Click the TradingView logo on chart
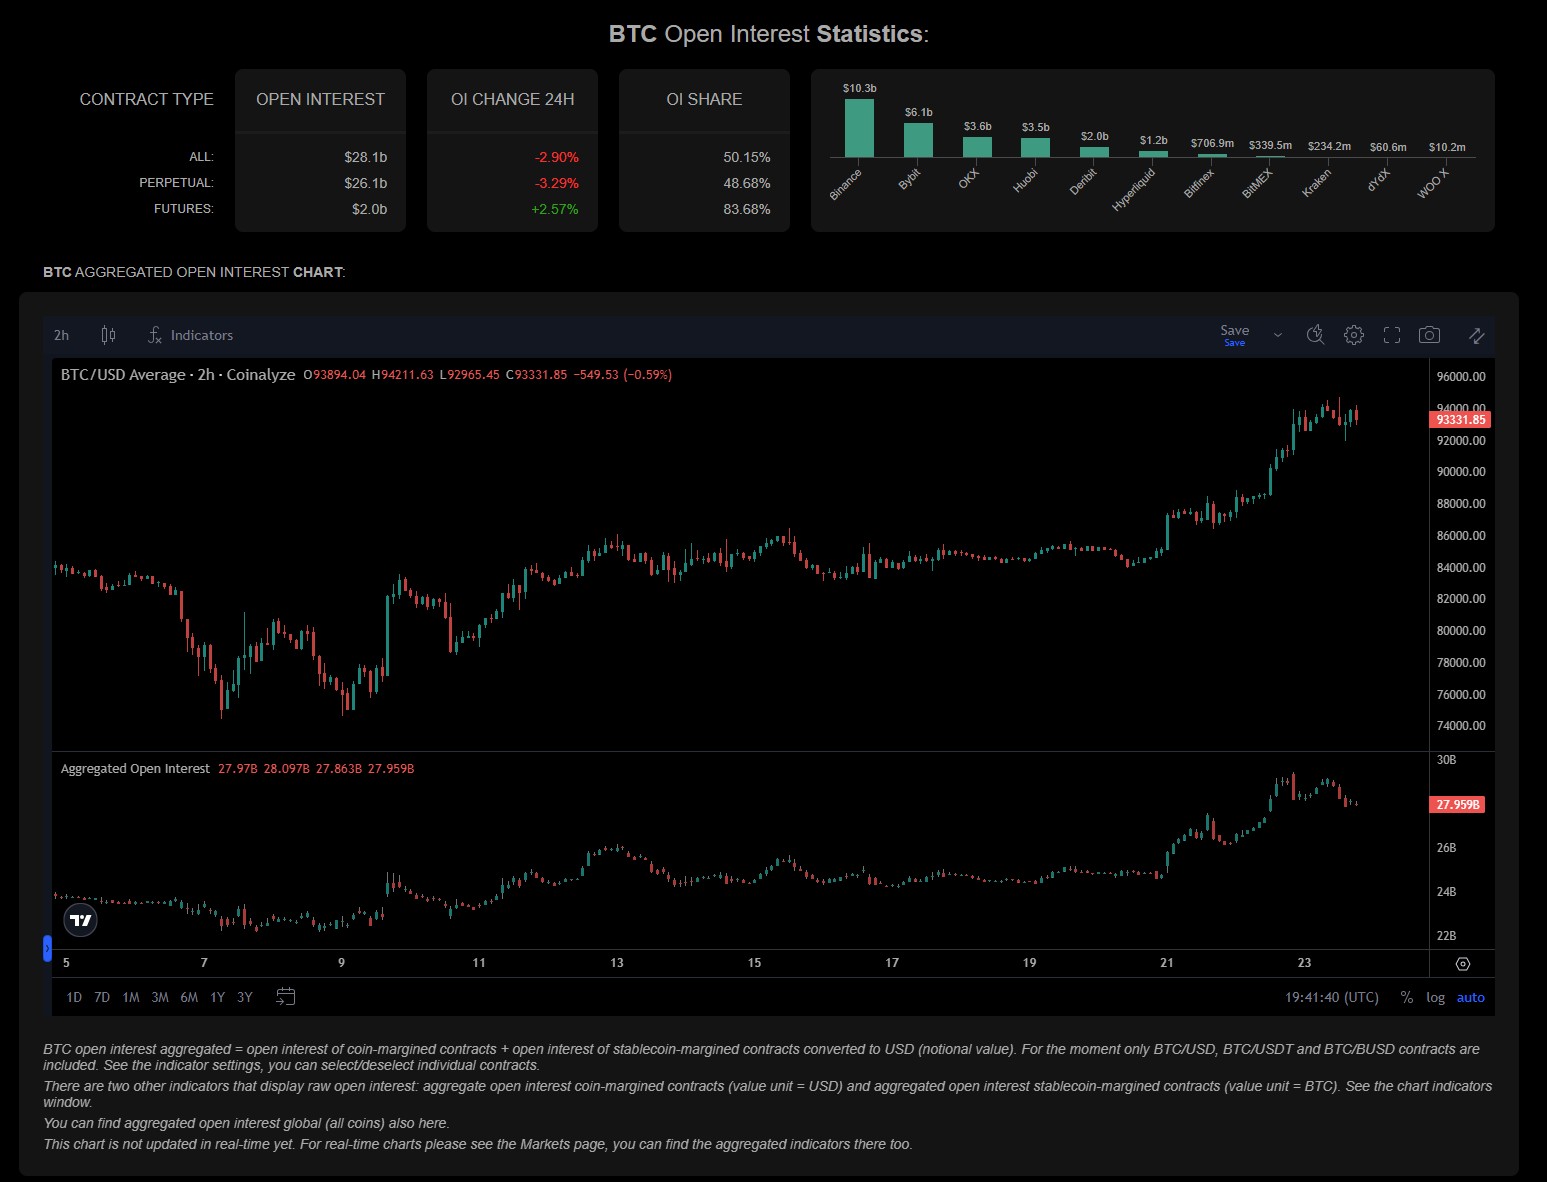The height and width of the screenshot is (1182, 1547). coord(81,920)
